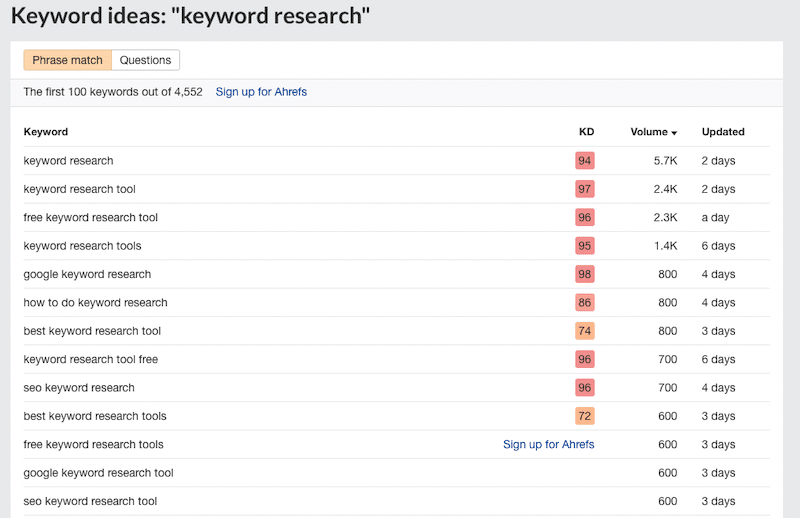800x518 pixels.
Task: Select the "how to do keyword research" keyword
Action: click(95, 303)
